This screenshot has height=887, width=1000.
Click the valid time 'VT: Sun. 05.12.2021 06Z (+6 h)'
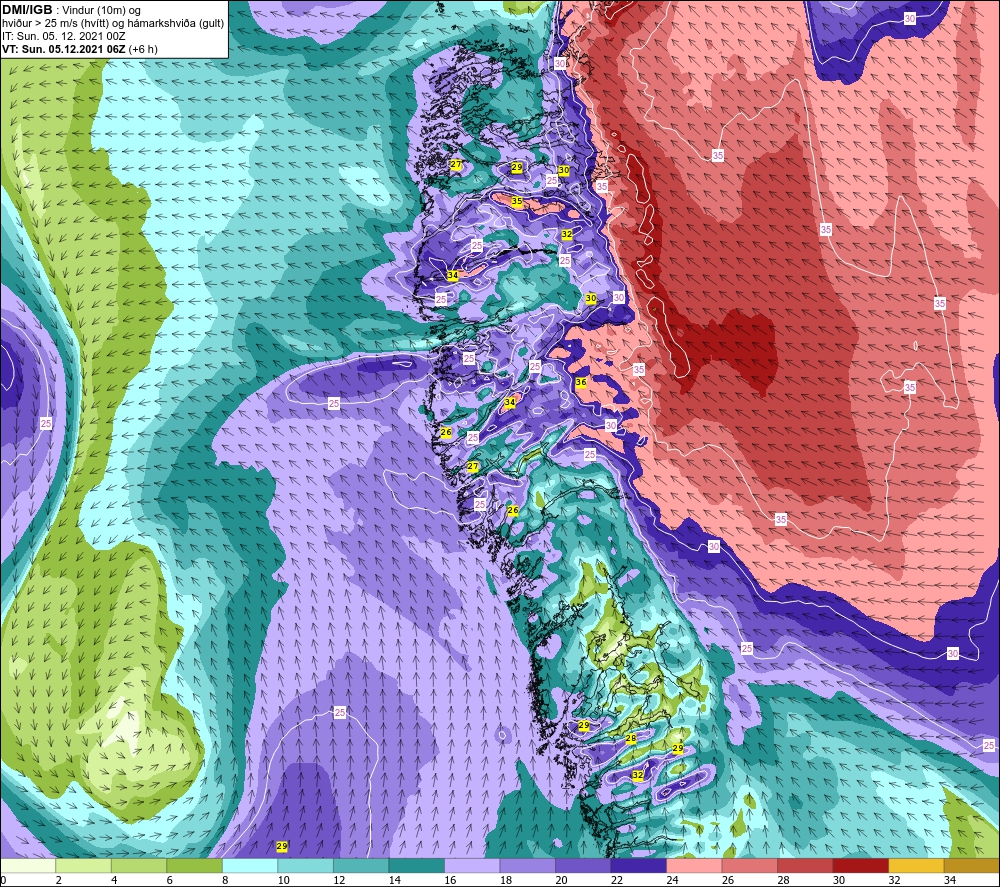(x=80, y=49)
